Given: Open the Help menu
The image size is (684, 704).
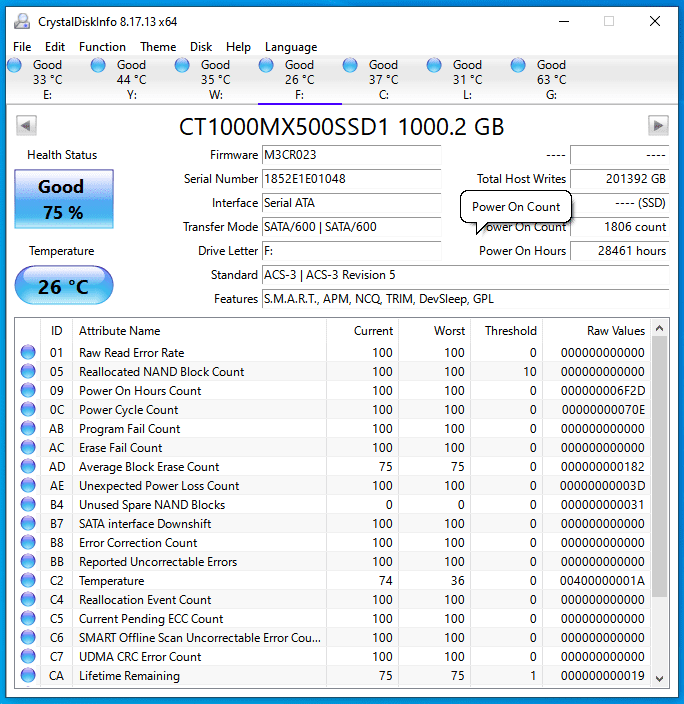Looking at the screenshot, I should (238, 47).
